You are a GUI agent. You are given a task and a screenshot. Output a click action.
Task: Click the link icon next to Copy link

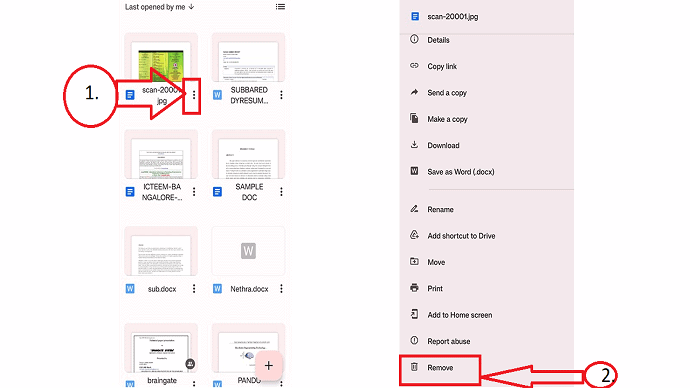pos(414,66)
